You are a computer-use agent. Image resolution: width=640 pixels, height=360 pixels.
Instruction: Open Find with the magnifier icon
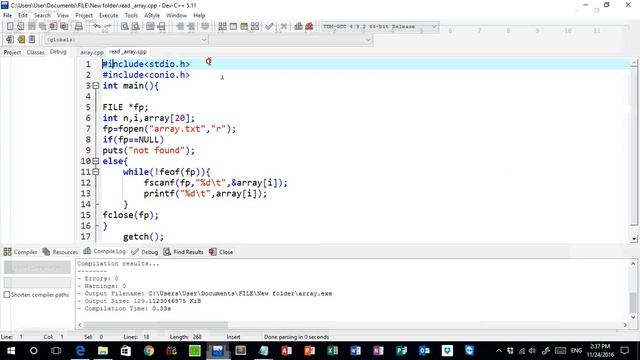(x=125, y=27)
